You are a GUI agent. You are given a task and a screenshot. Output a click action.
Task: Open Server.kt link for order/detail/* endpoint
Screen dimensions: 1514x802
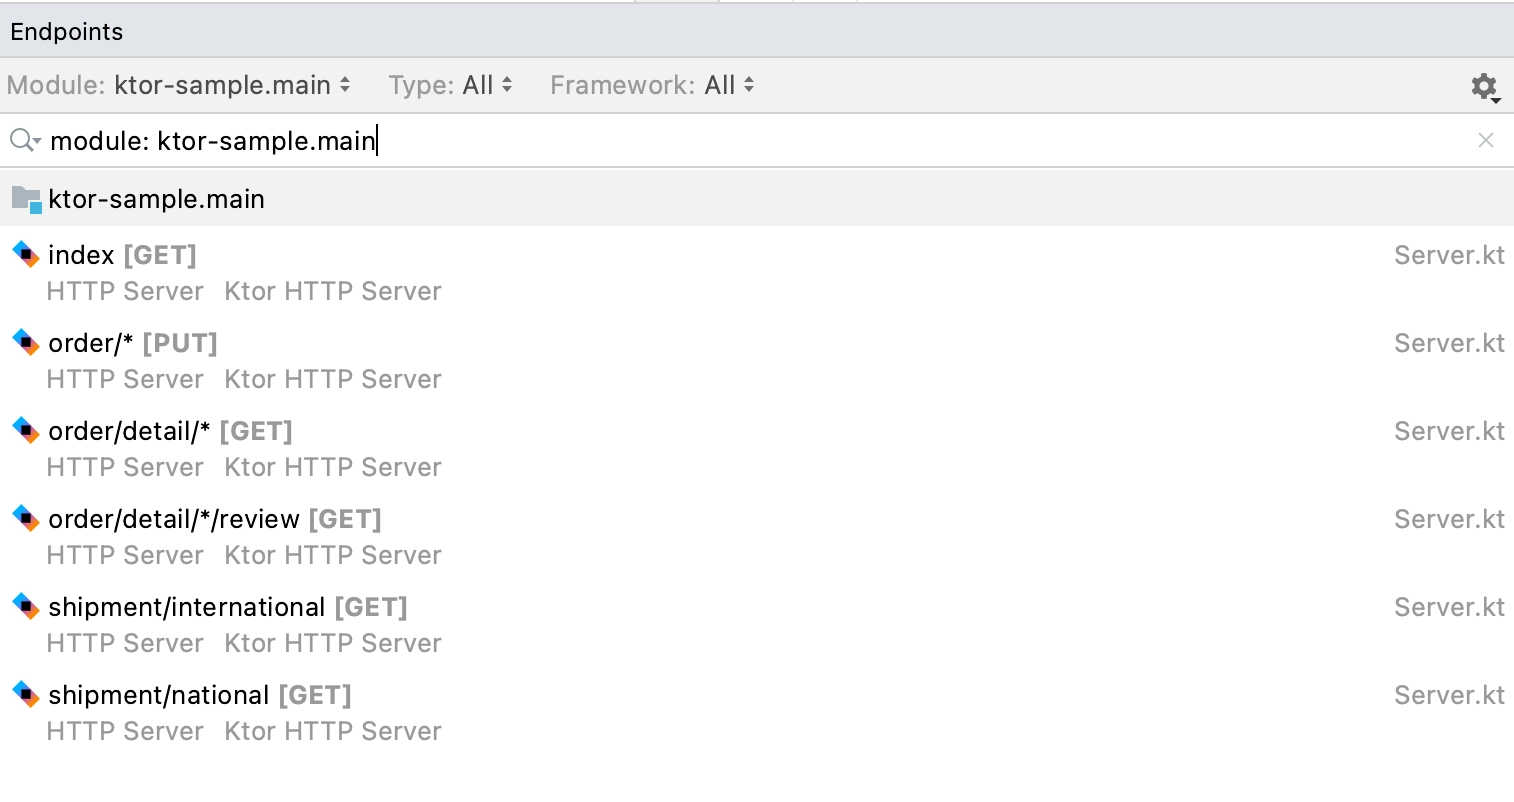[x=1449, y=431]
